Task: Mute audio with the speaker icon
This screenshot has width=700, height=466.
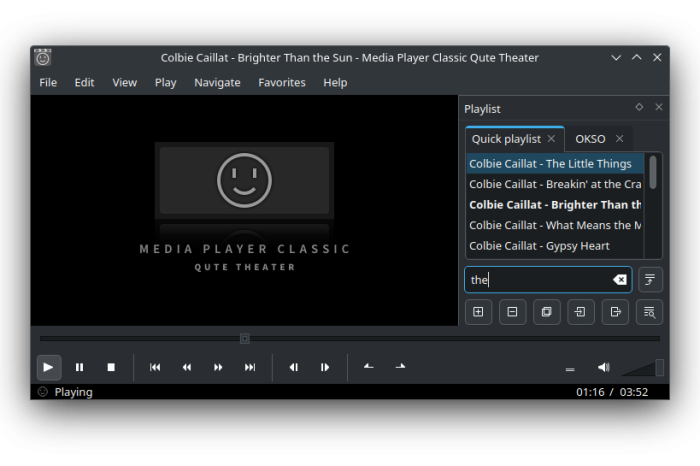Action: click(604, 367)
